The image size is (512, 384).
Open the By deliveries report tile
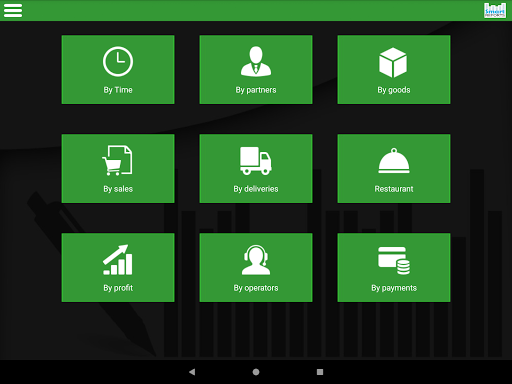256,169
